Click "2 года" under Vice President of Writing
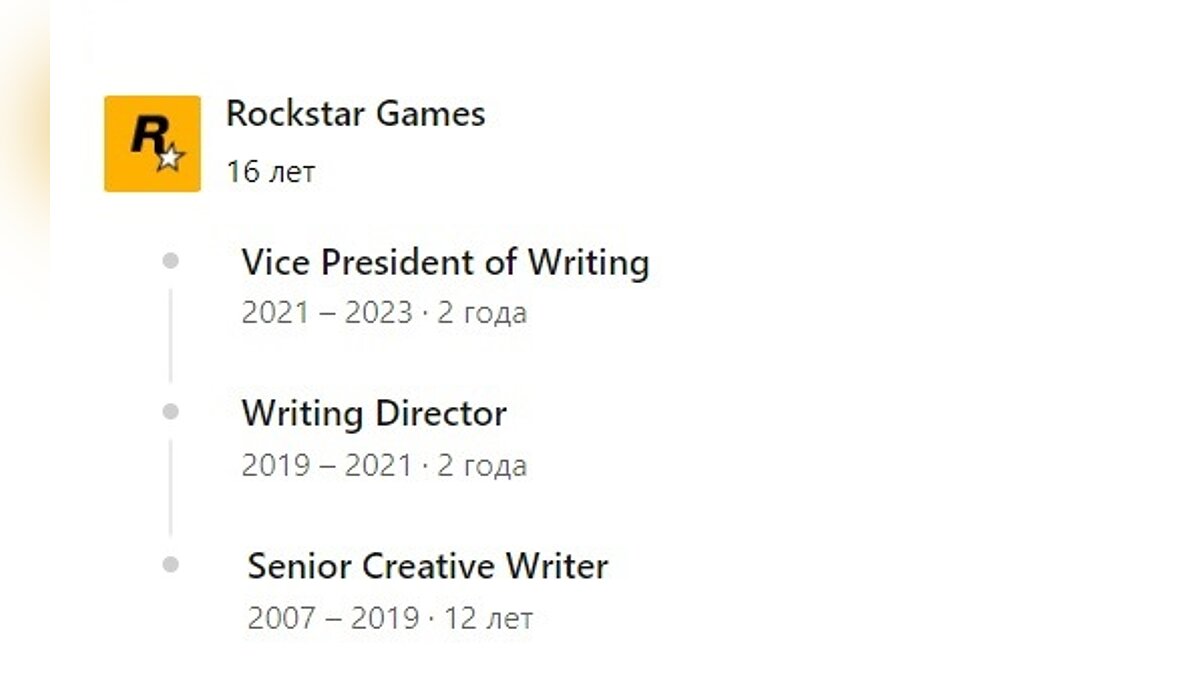 coord(482,314)
